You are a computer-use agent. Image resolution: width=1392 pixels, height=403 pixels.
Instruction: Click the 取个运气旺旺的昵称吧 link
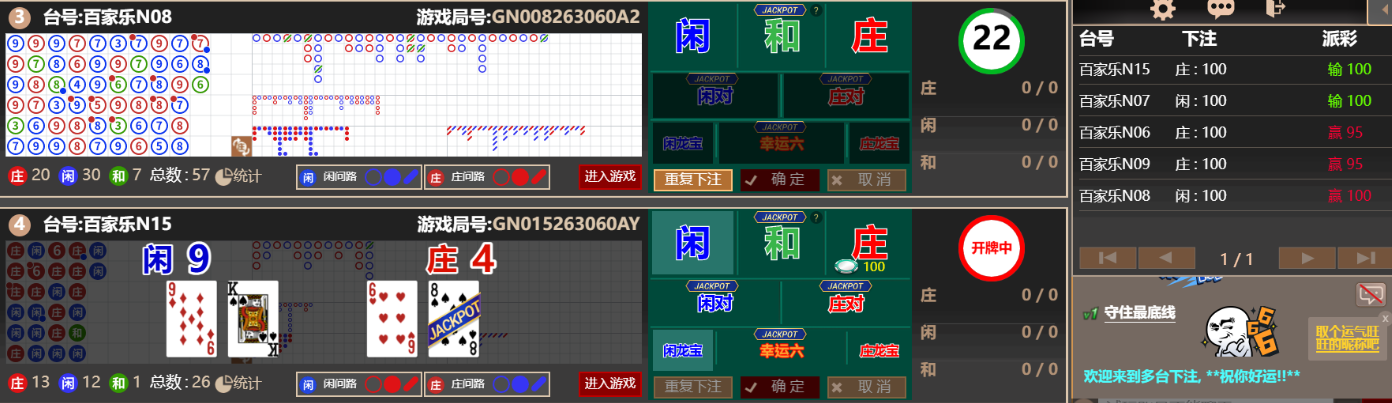(1346, 338)
